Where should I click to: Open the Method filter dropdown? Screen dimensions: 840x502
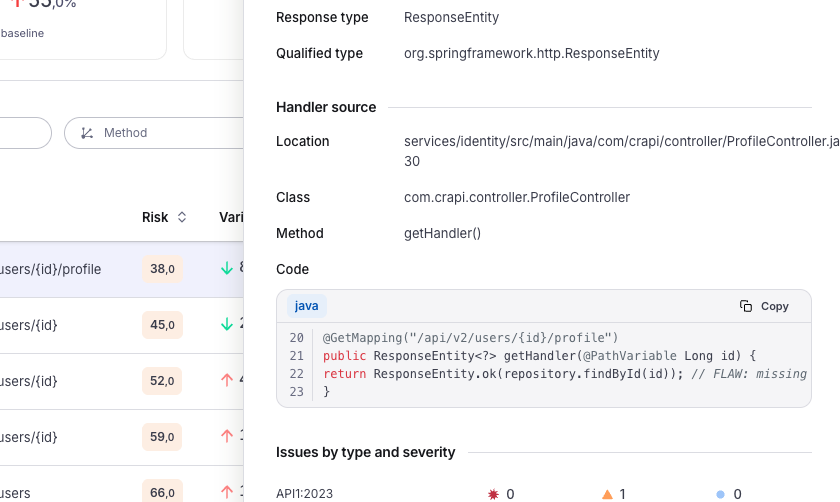click(x=154, y=133)
